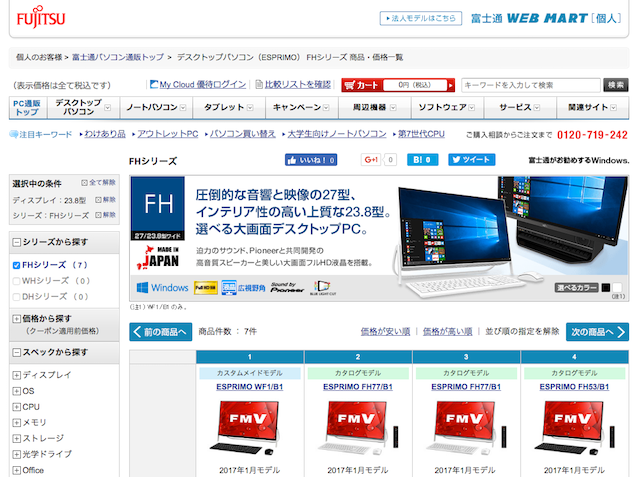Click the Full HD badge icon
The height and width of the screenshot is (477, 640).
(206, 288)
